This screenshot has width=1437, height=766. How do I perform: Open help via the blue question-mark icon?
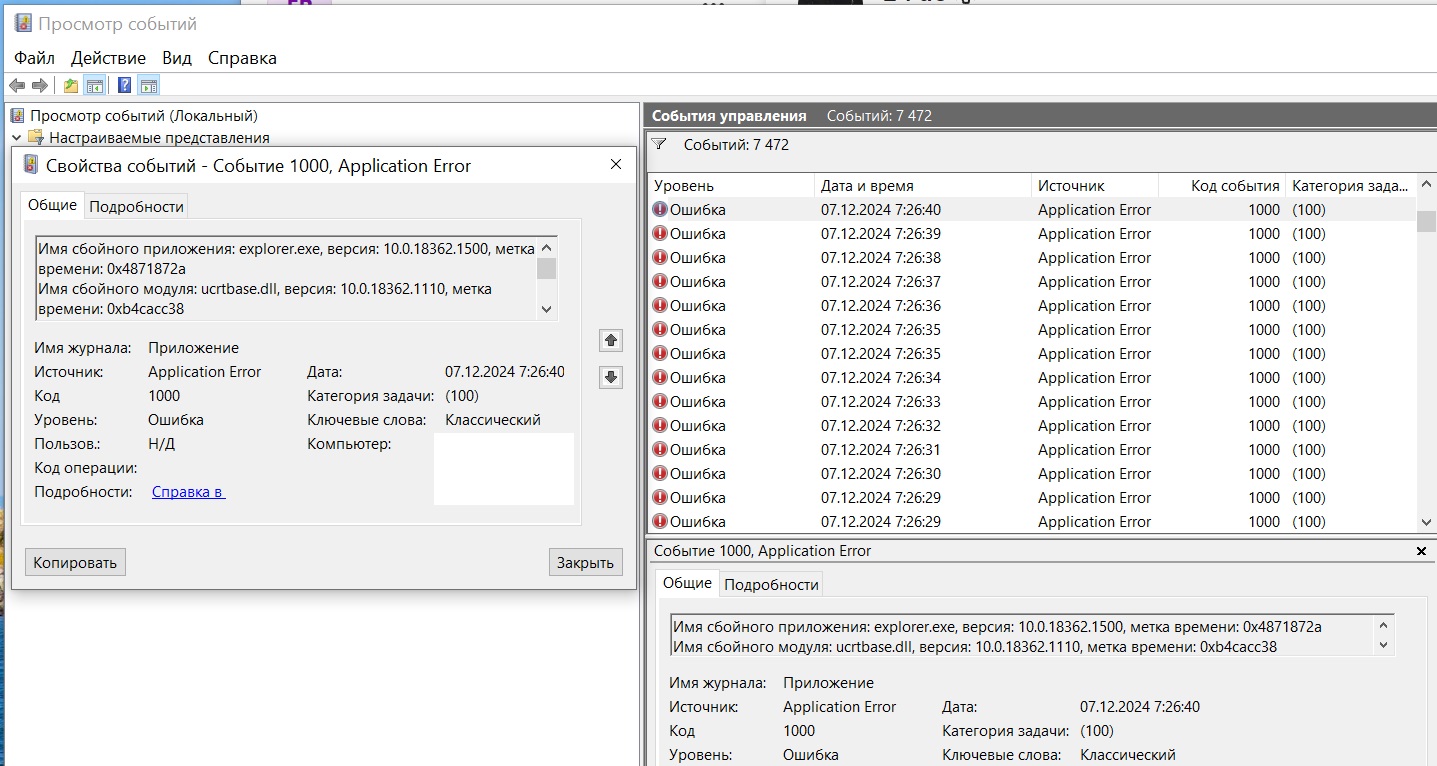click(x=125, y=86)
